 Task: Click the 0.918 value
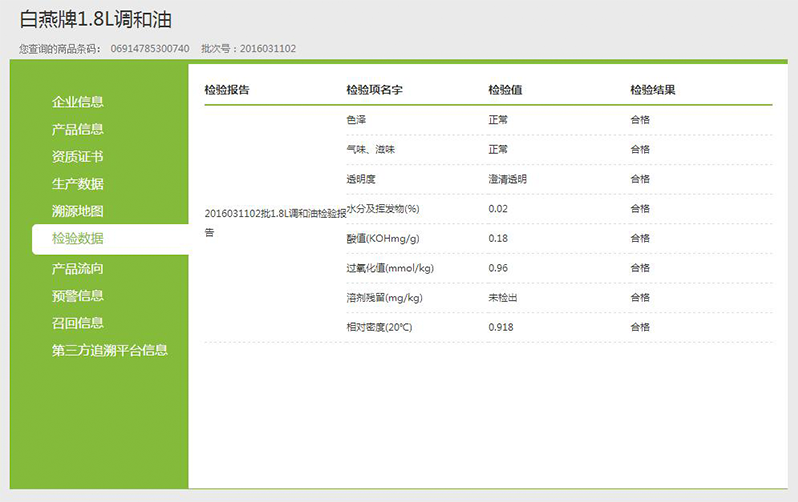[x=501, y=327]
